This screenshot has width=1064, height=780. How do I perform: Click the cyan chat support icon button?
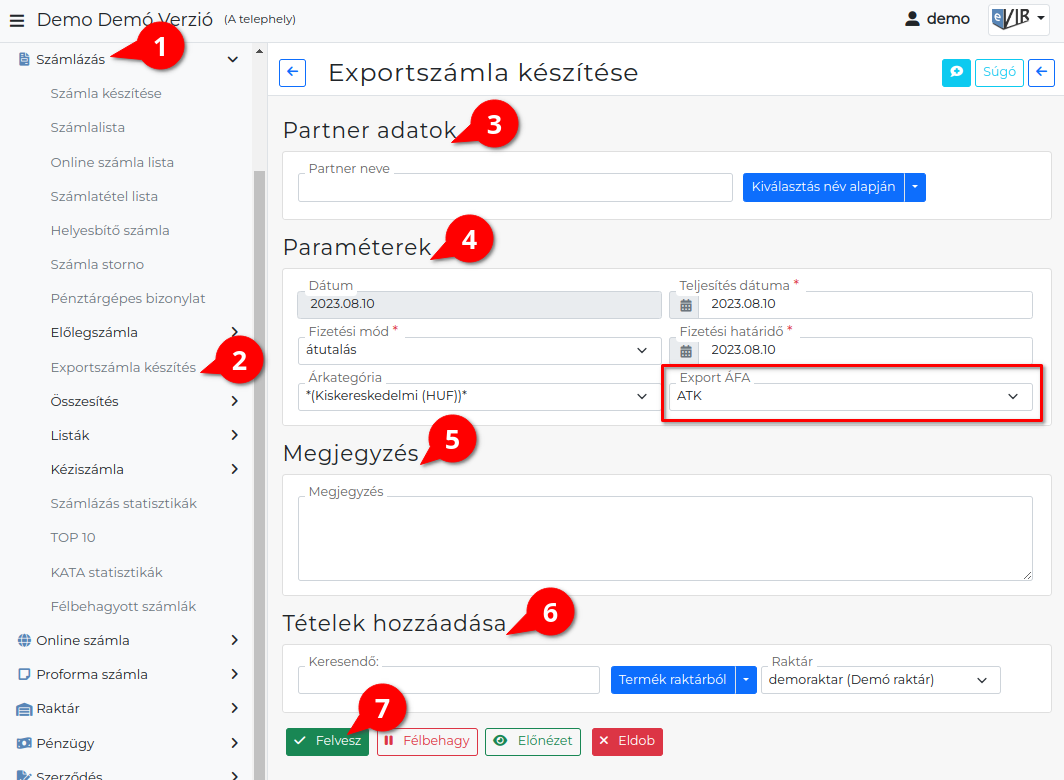pos(956,73)
